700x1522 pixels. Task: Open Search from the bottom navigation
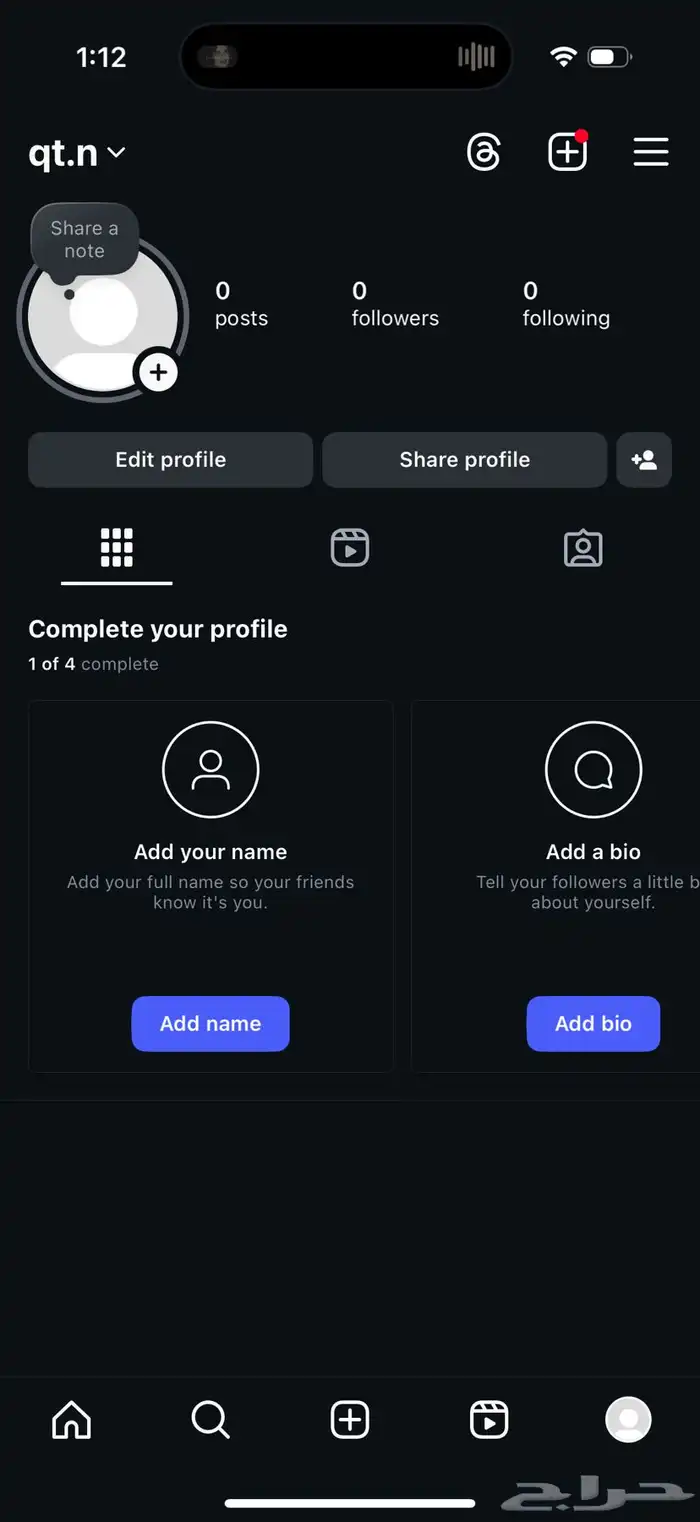coord(210,1419)
